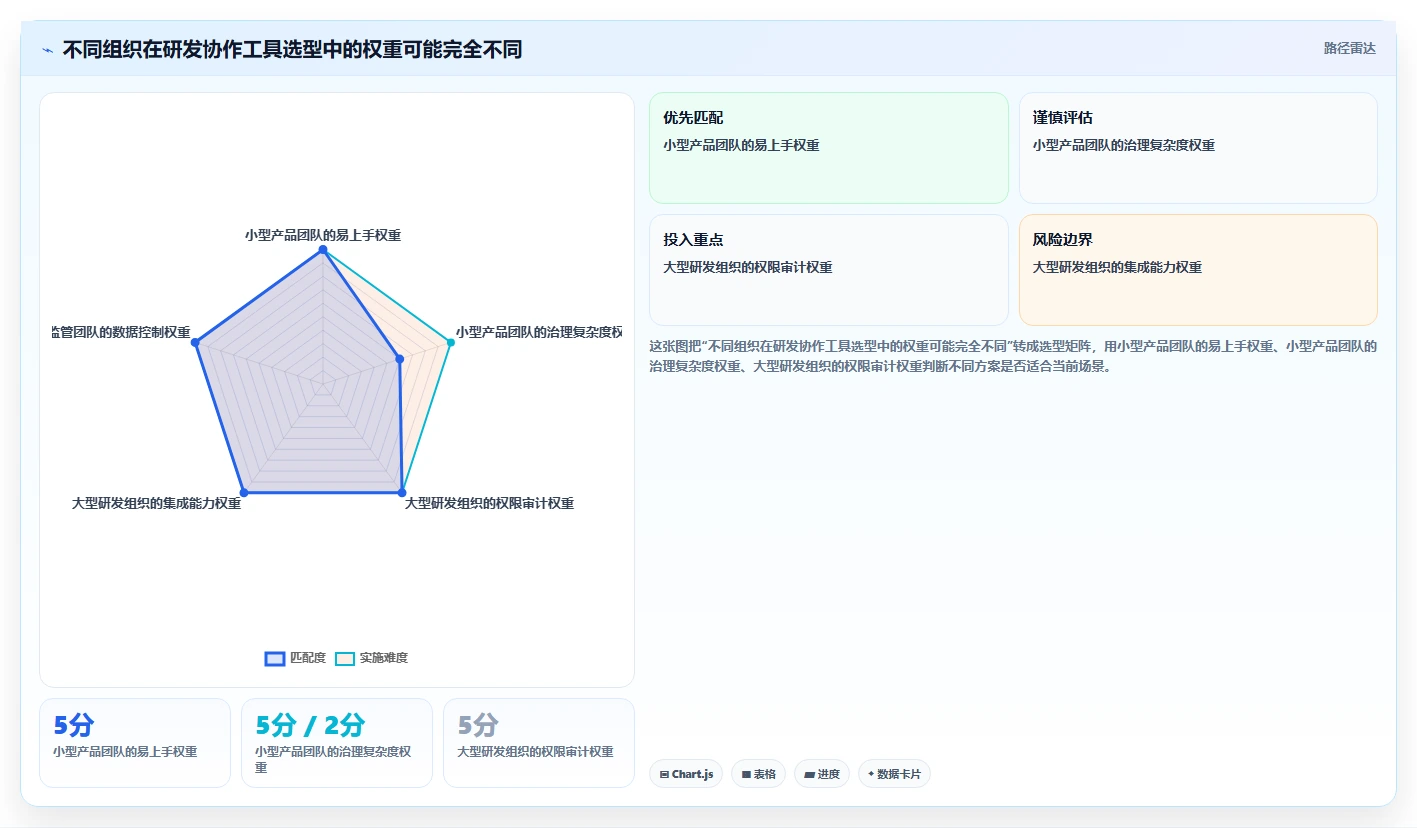Toggle the 匹配度 legend swatch
The height and width of the screenshot is (828, 1417).
pyautogui.click(x=275, y=658)
